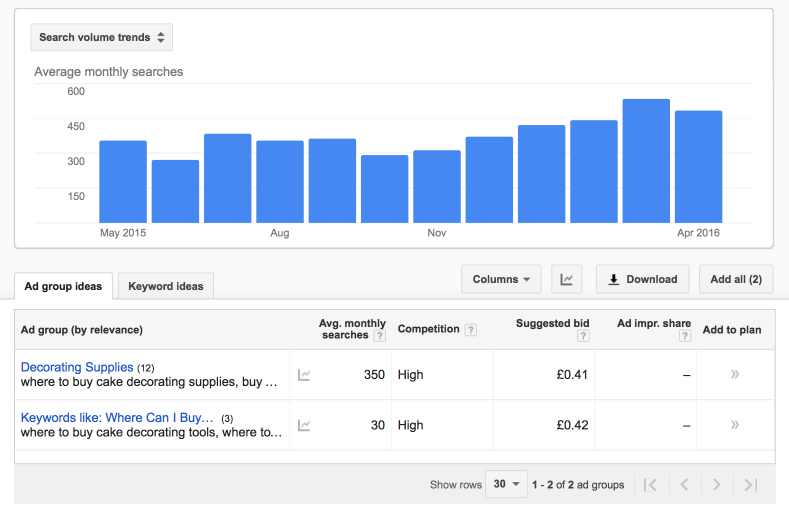Click the Download button
Viewport: 789px width, 521px height.
643,279
